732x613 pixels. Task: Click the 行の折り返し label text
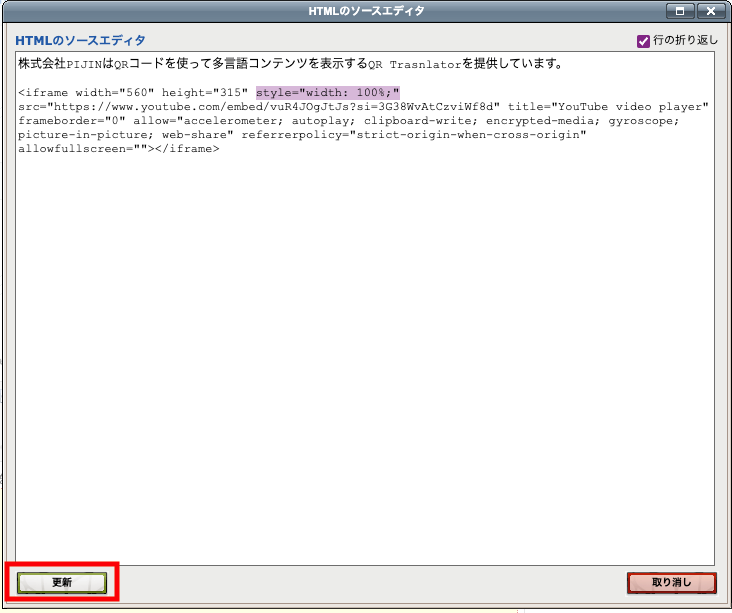pyautogui.click(x=685, y=41)
